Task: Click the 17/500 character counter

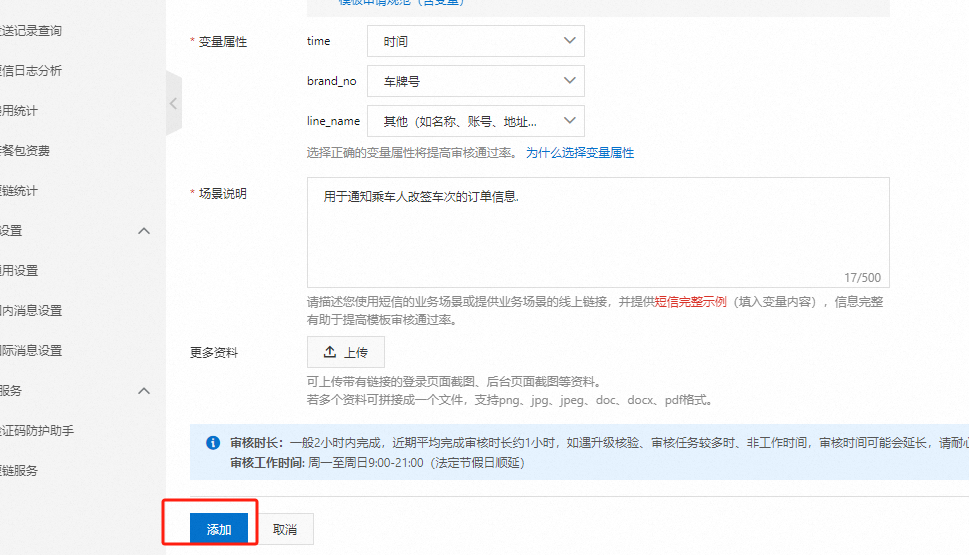Action: tap(862, 278)
